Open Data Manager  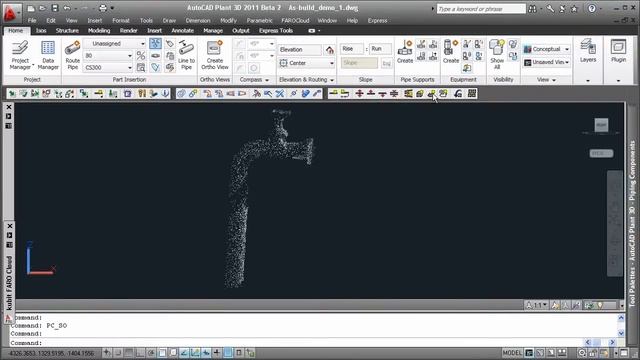pyautogui.click(x=48, y=55)
